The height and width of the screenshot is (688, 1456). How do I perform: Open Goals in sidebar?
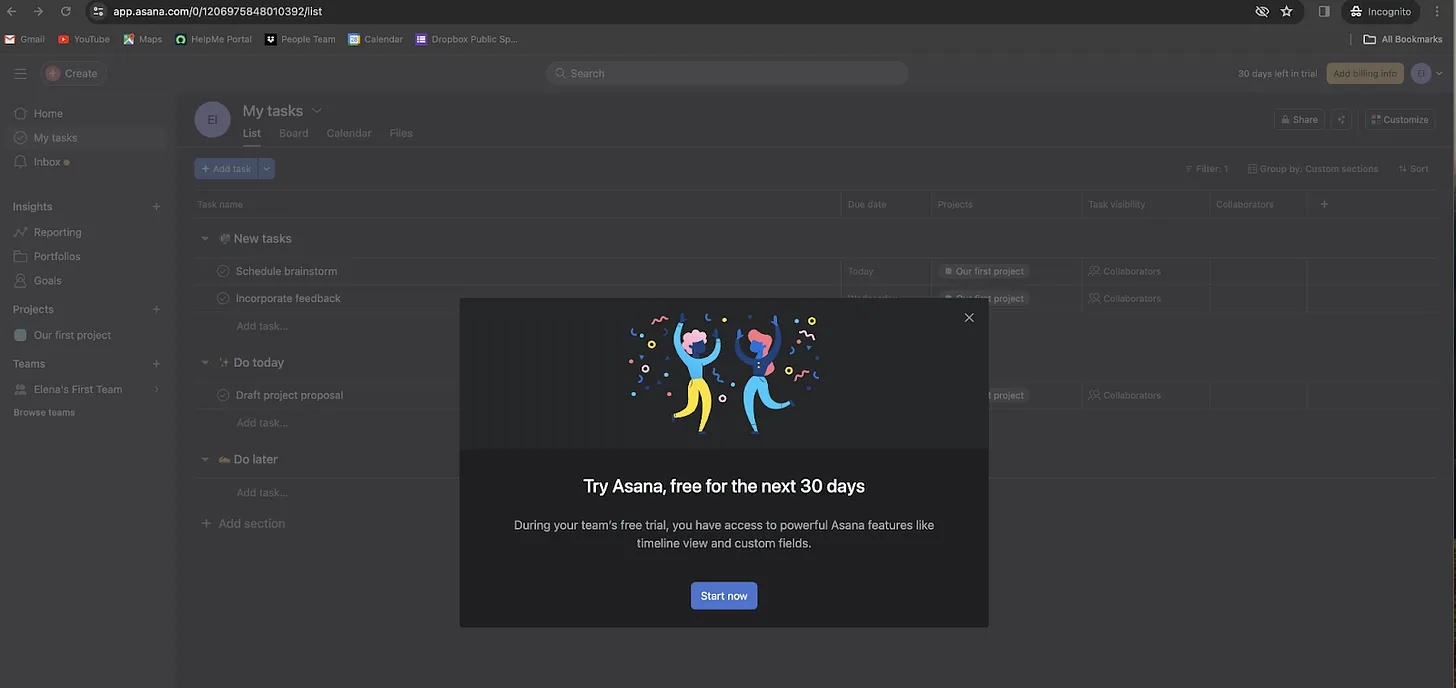pyautogui.click(x=47, y=281)
